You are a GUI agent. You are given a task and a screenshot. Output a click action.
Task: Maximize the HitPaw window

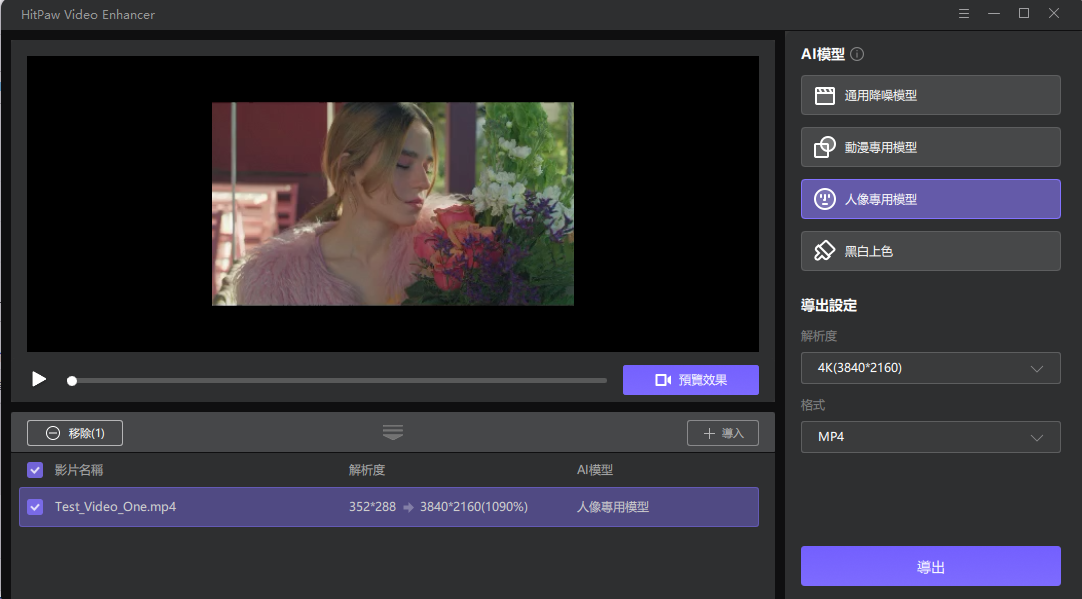[x=1024, y=14]
